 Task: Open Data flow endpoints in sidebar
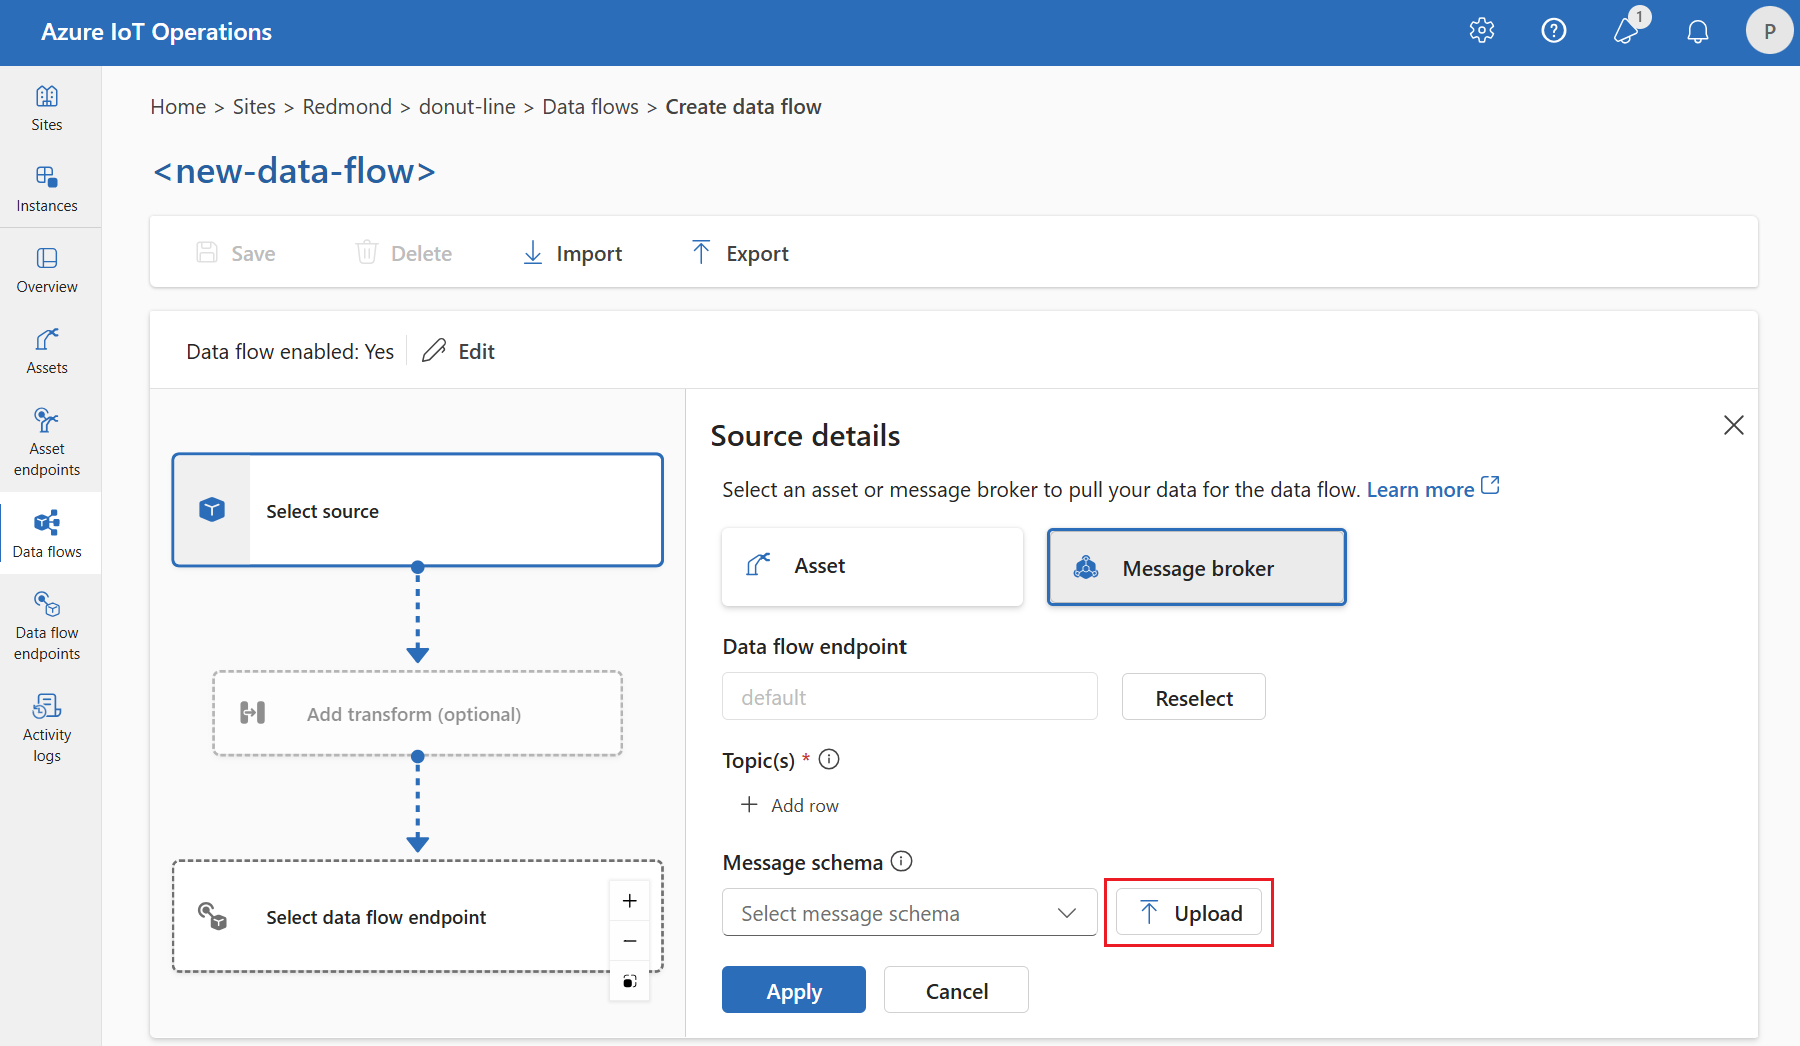47,627
